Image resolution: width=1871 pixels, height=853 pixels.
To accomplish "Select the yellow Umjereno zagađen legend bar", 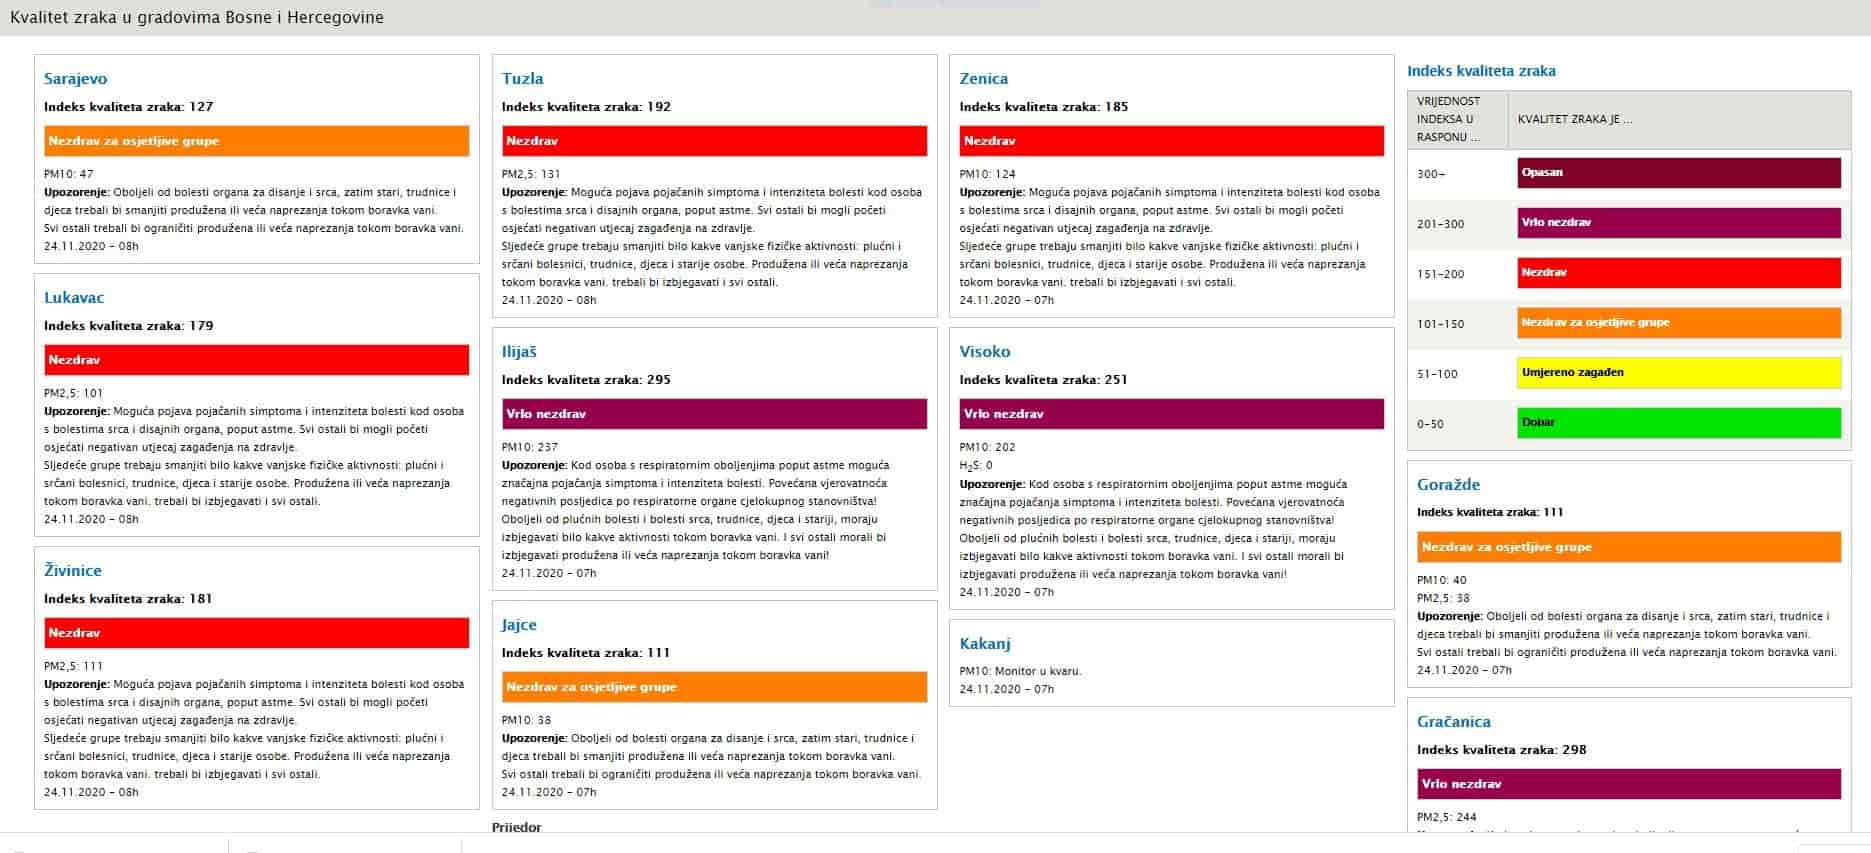I will click(1679, 373).
